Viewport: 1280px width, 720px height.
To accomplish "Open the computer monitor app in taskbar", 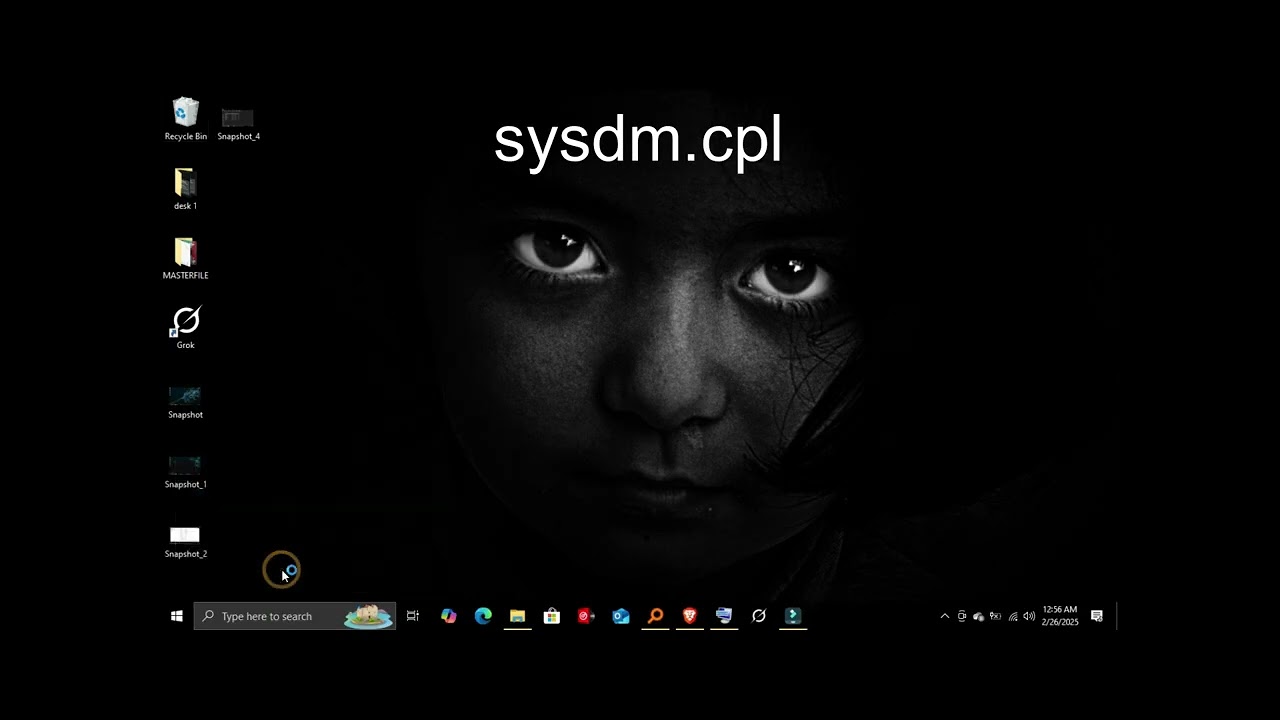I will pos(724,616).
